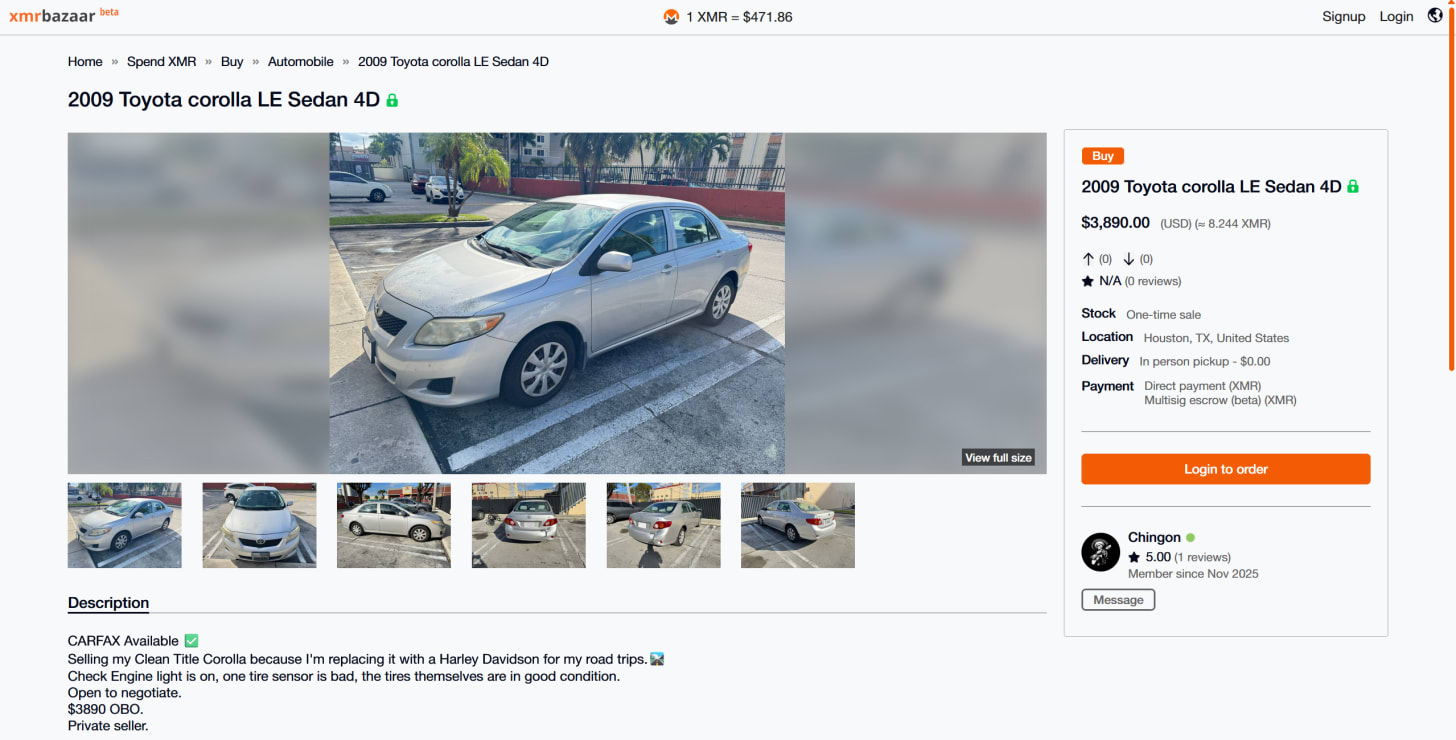This screenshot has width=1456, height=740.
Task: Click the Login to order button
Action: [x=1225, y=469]
